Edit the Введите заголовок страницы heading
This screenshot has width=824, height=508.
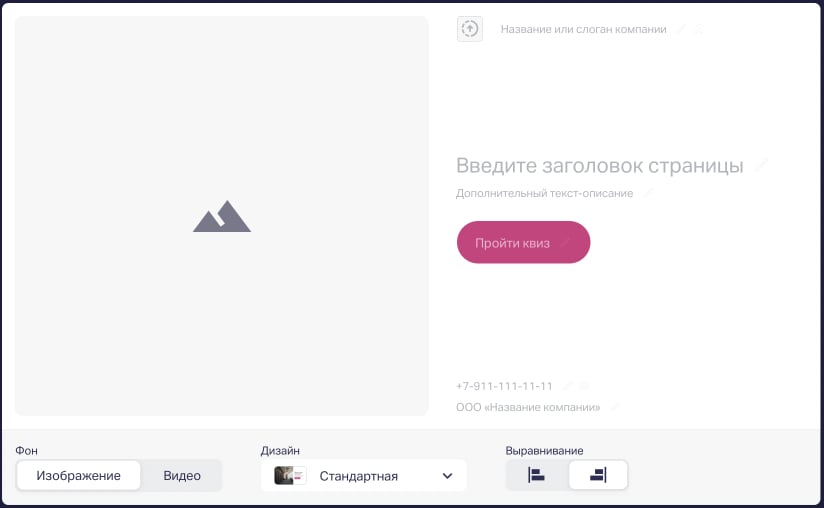click(600, 165)
